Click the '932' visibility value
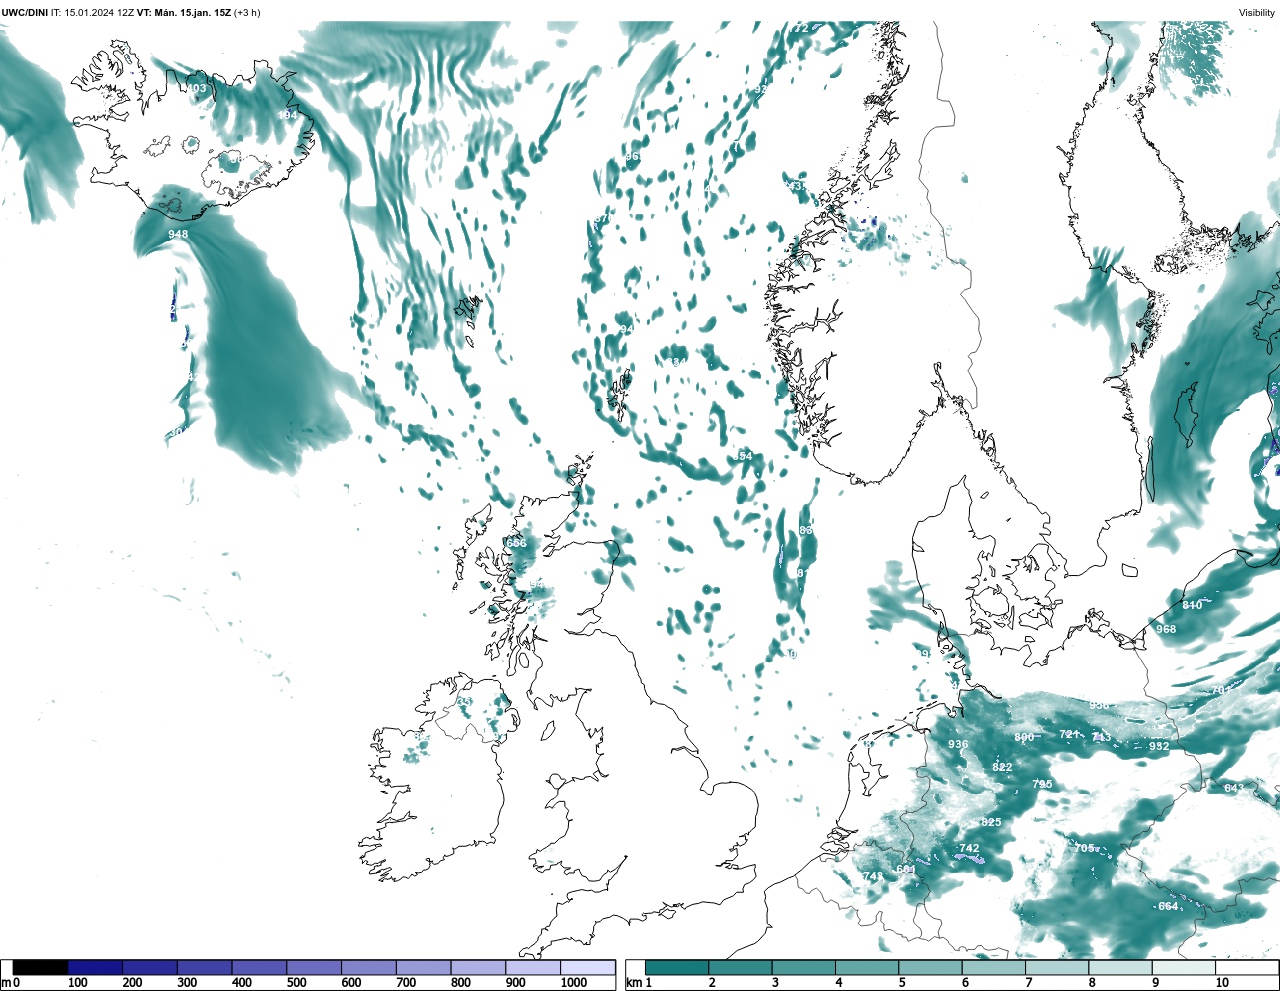 tap(1159, 746)
